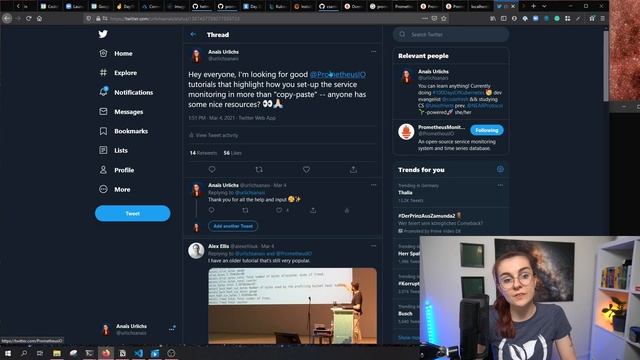The height and width of the screenshot is (360, 640).
Task: Open Alex Ellis profile avatar
Action: (196, 251)
